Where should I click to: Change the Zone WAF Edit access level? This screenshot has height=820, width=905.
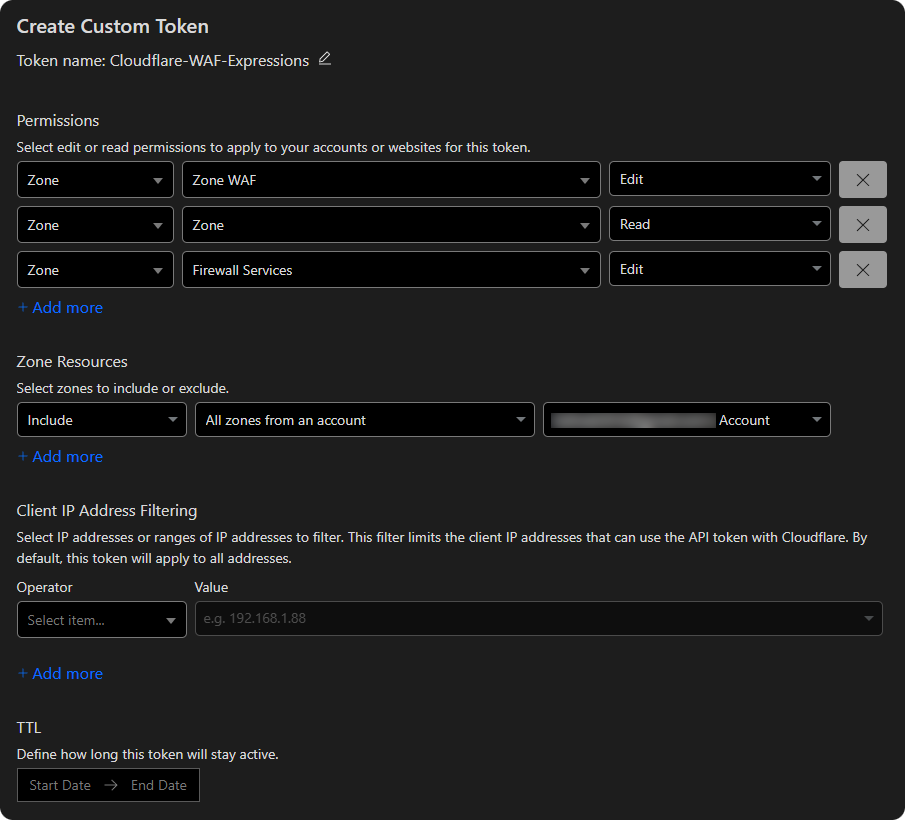(x=719, y=180)
